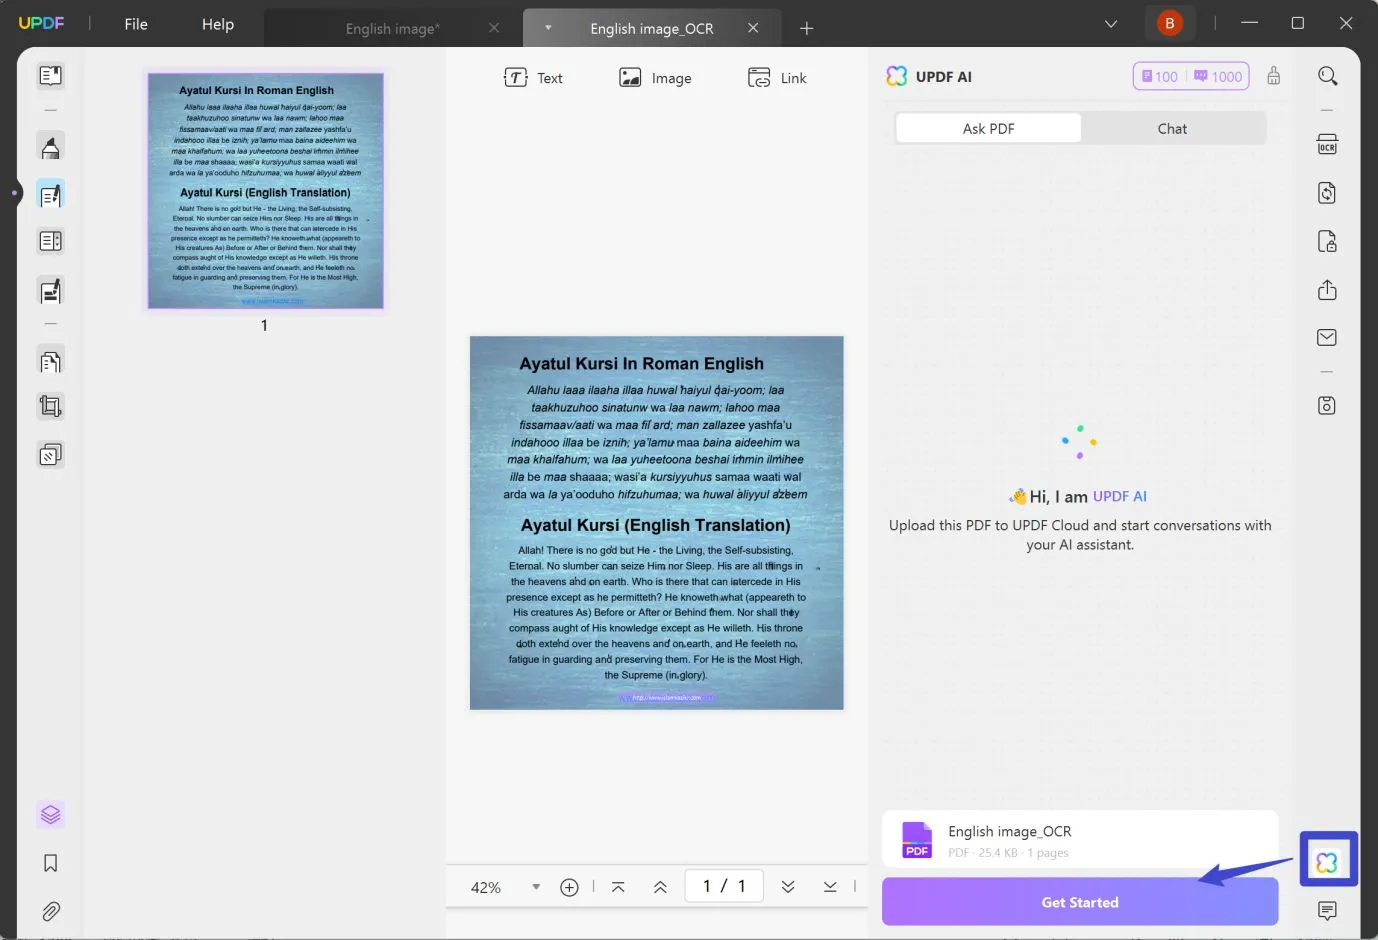Switch to the English image* tab
Viewport: 1378px width, 940px height.
click(392, 29)
